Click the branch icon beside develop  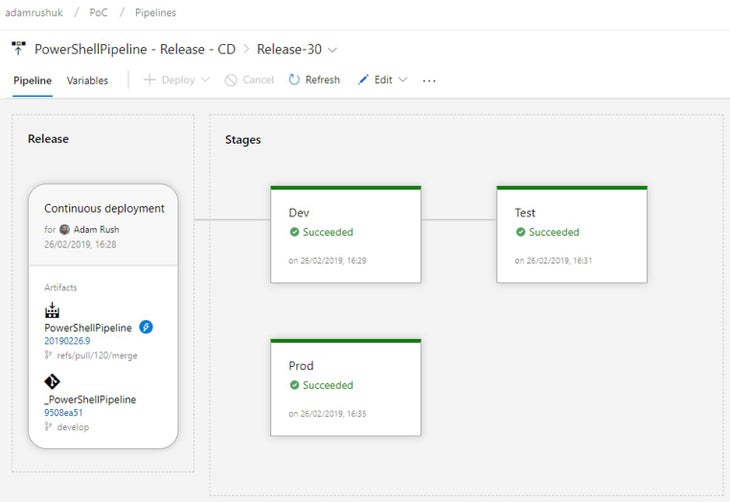(48, 427)
